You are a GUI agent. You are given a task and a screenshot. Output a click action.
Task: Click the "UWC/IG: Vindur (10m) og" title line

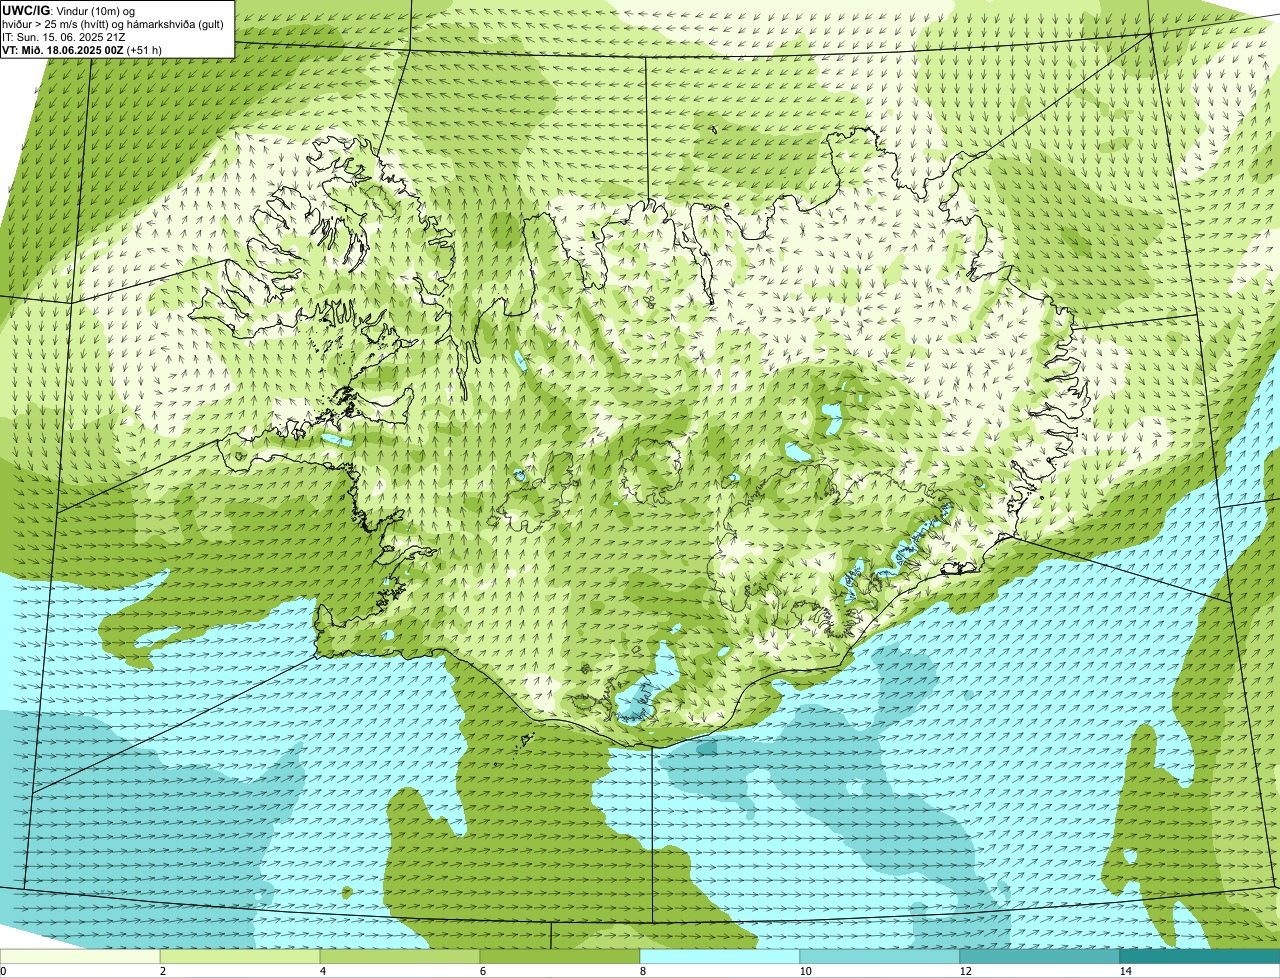(x=69, y=11)
